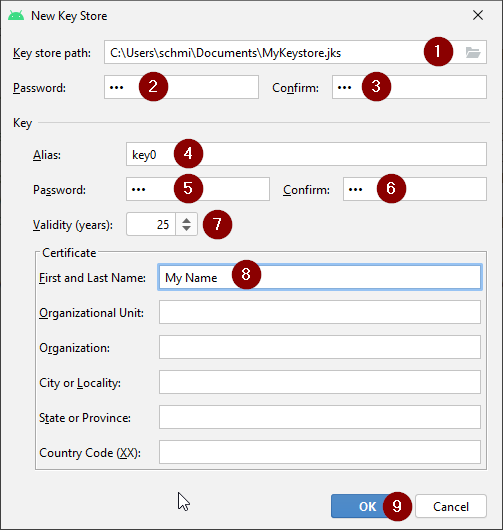
Task: Confirm the new key store with OK
Action: tap(367, 506)
